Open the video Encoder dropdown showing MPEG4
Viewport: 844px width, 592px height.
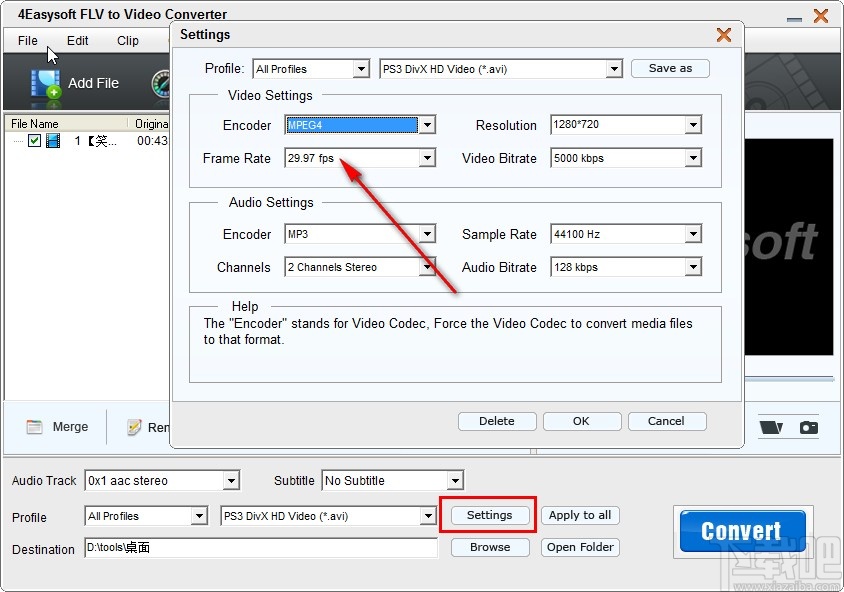click(x=427, y=125)
